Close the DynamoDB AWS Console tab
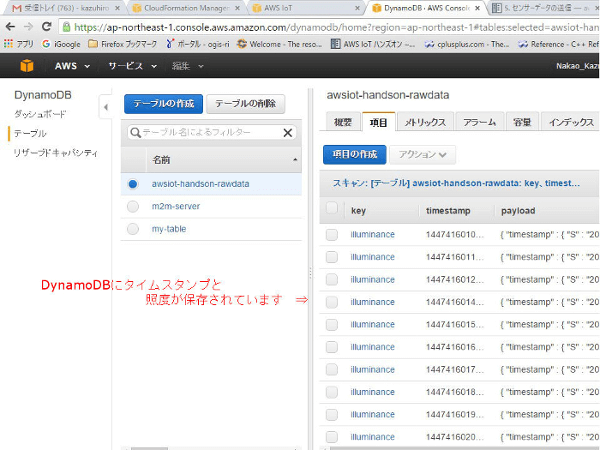Image resolution: width=600 pixels, height=450 pixels. pyautogui.click(x=477, y=8)
